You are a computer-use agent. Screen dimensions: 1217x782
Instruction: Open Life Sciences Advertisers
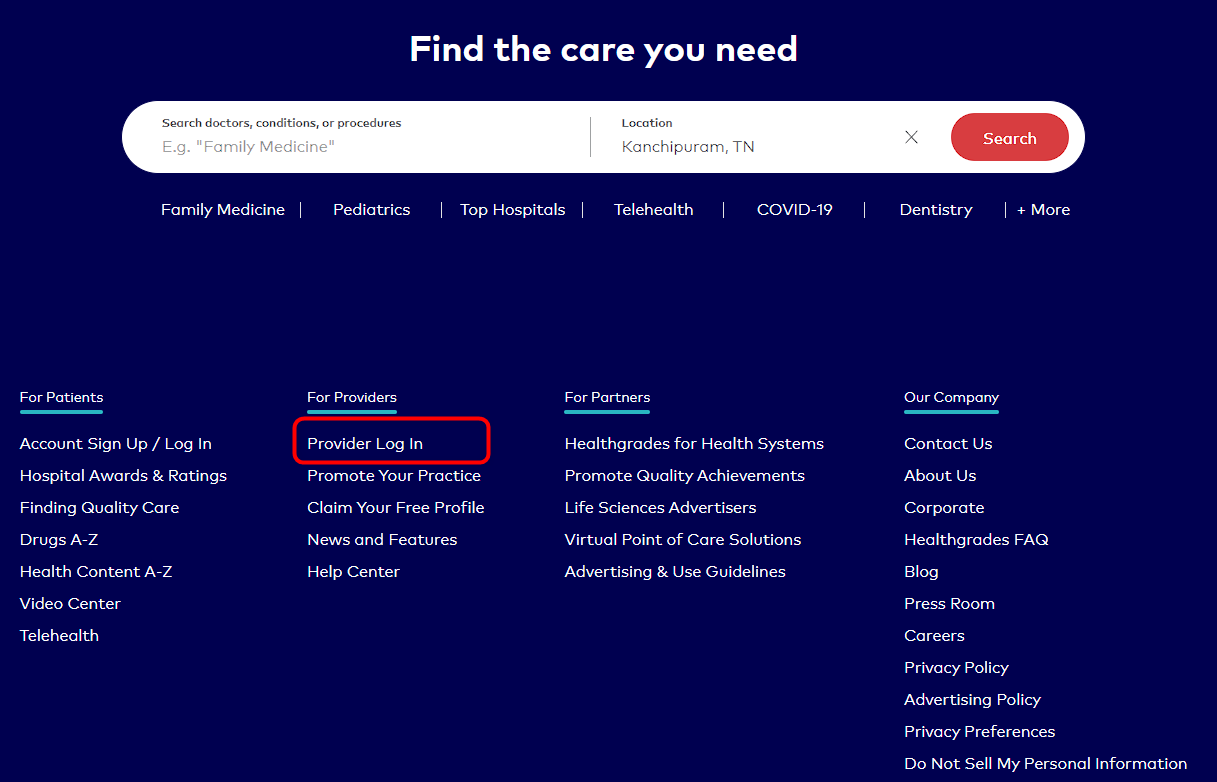660,508
